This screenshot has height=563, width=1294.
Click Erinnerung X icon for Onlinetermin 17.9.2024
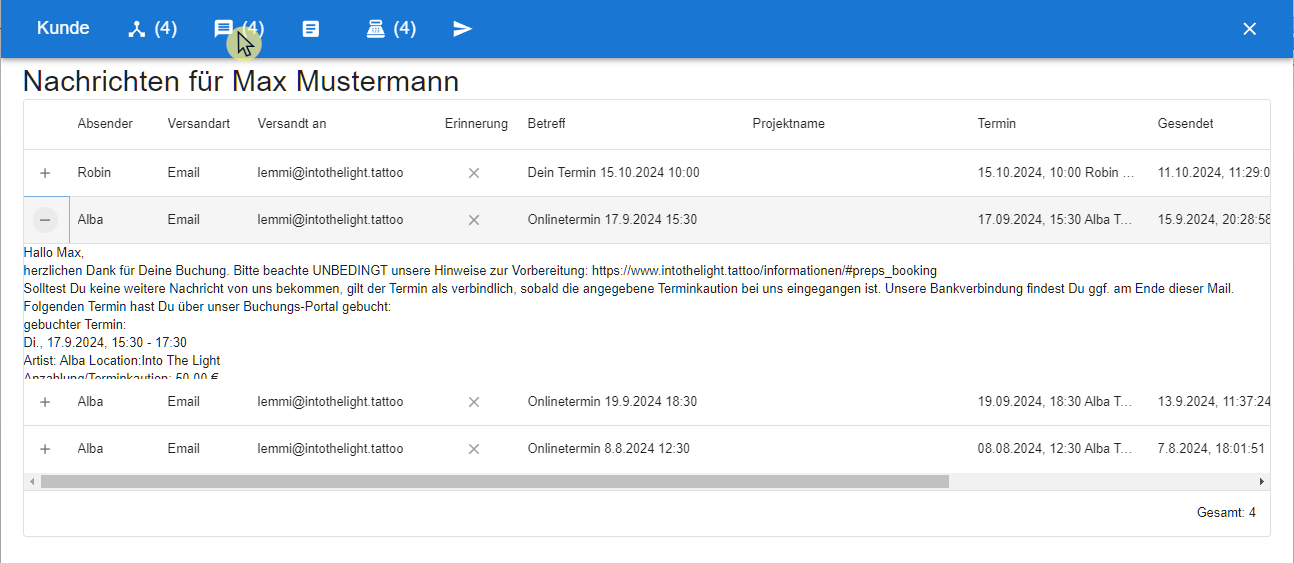pos(474,220)
